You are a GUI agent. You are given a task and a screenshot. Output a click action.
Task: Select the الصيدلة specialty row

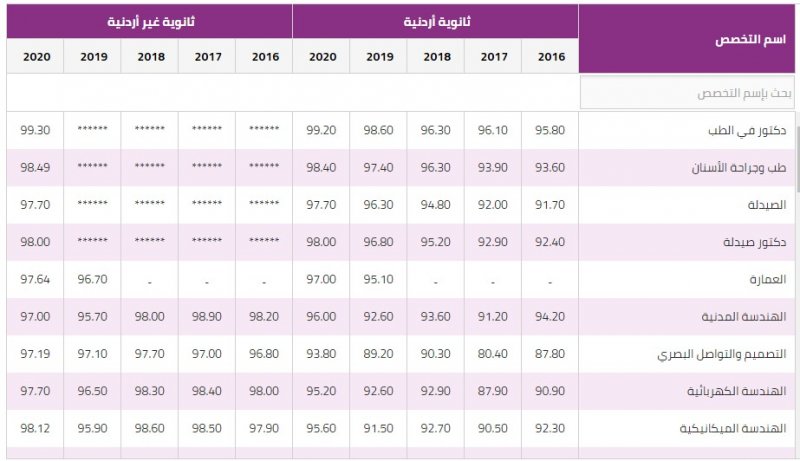pos(401,205)
